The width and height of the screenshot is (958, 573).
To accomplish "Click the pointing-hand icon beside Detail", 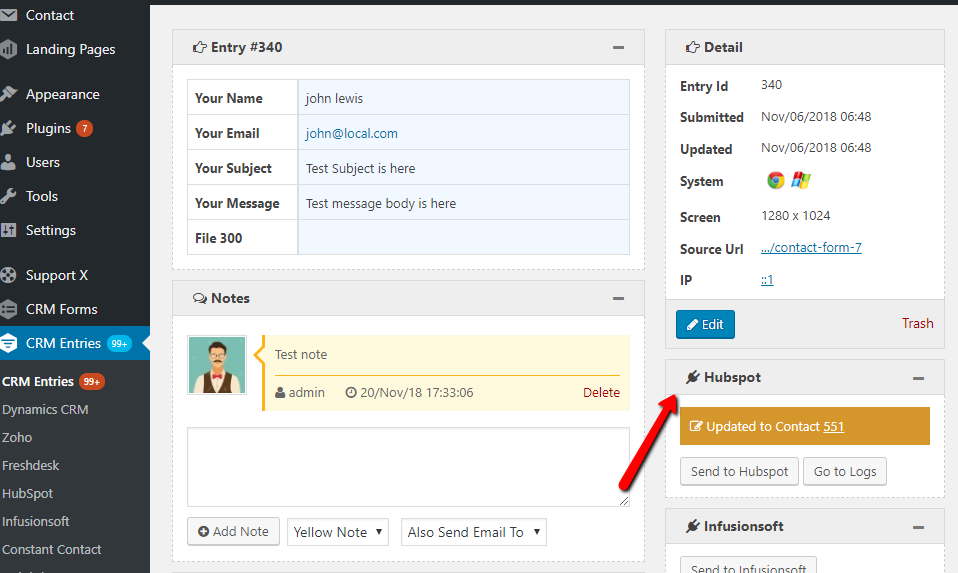I will tap(692, 47).
